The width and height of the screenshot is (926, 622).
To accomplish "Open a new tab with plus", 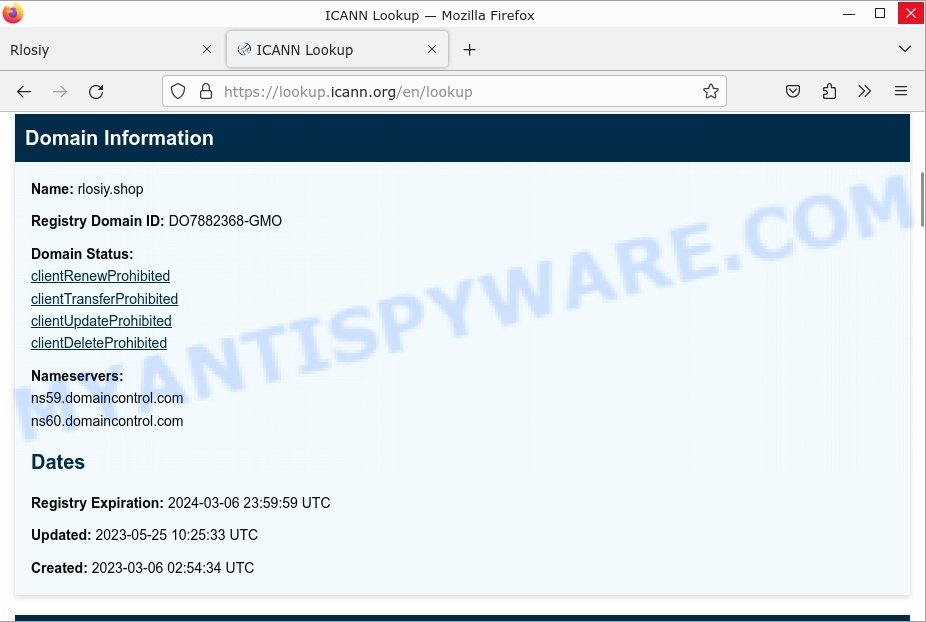I will [x=469, y=50].
